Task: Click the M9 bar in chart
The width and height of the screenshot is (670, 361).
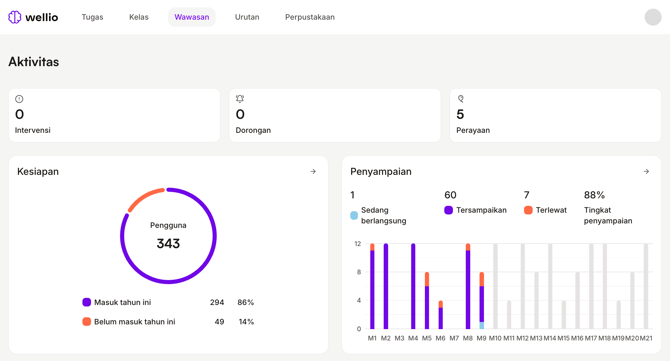Action: [x=482, y=300]
